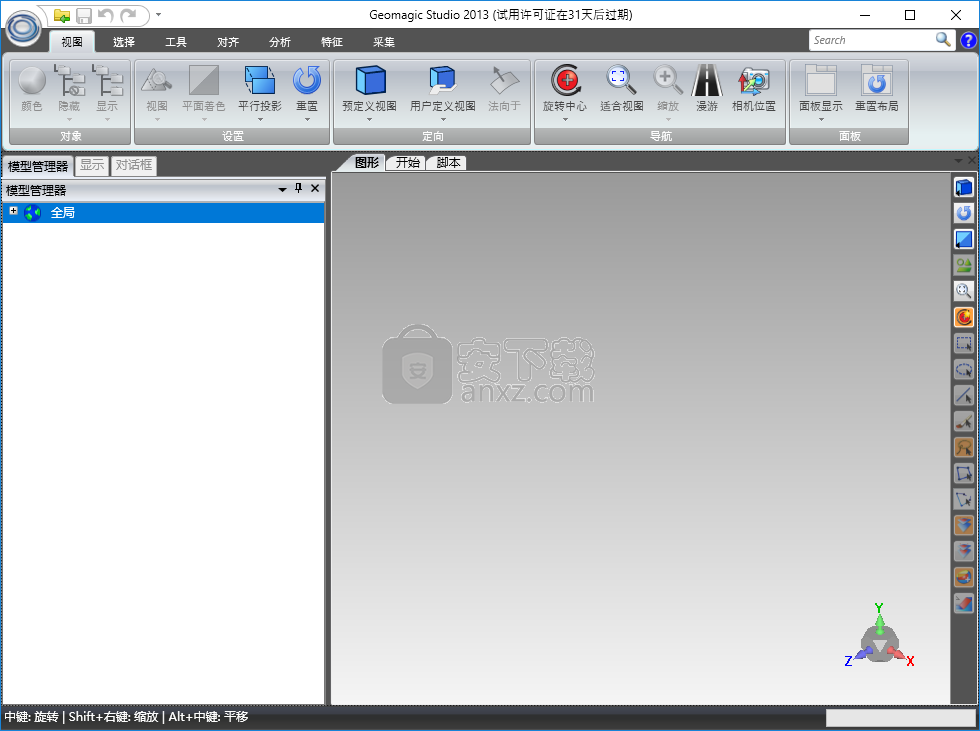This screenshot has height=731, width=980.
Task: Click the blue shaded square sidebar icon
Action: click(x=964, y=239)
